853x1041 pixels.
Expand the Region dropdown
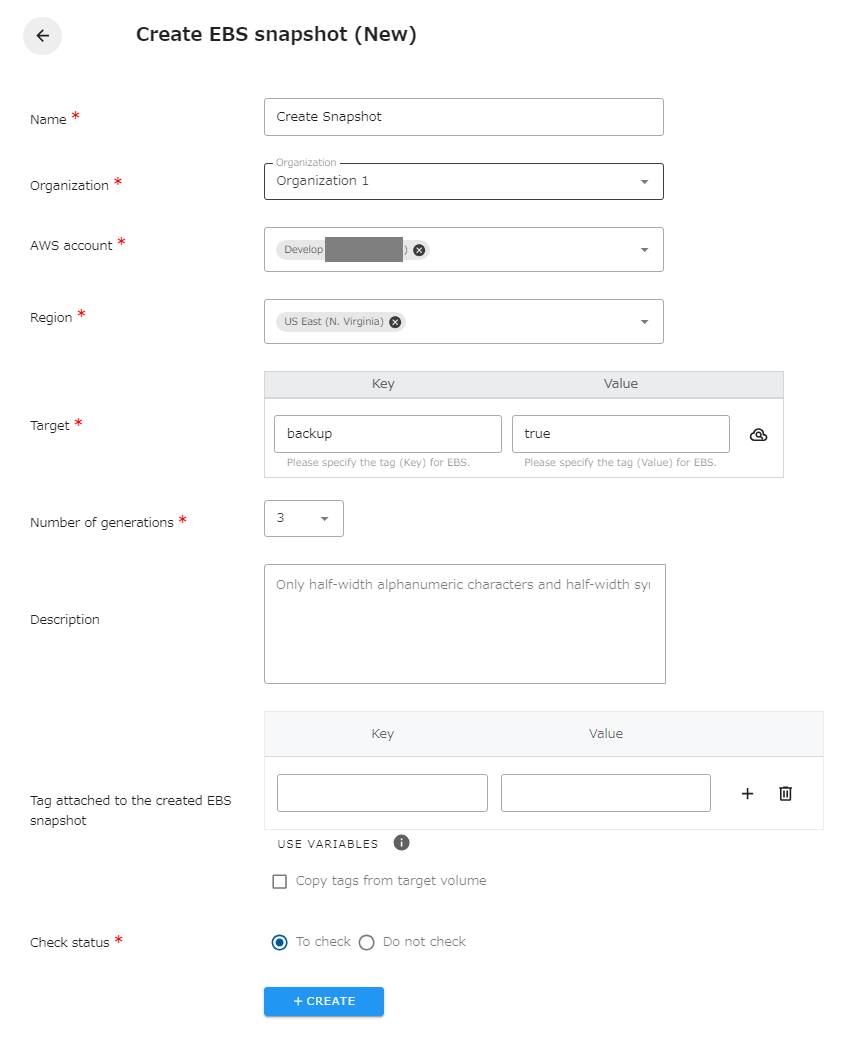pyautogui.click(x=645, y=321)
